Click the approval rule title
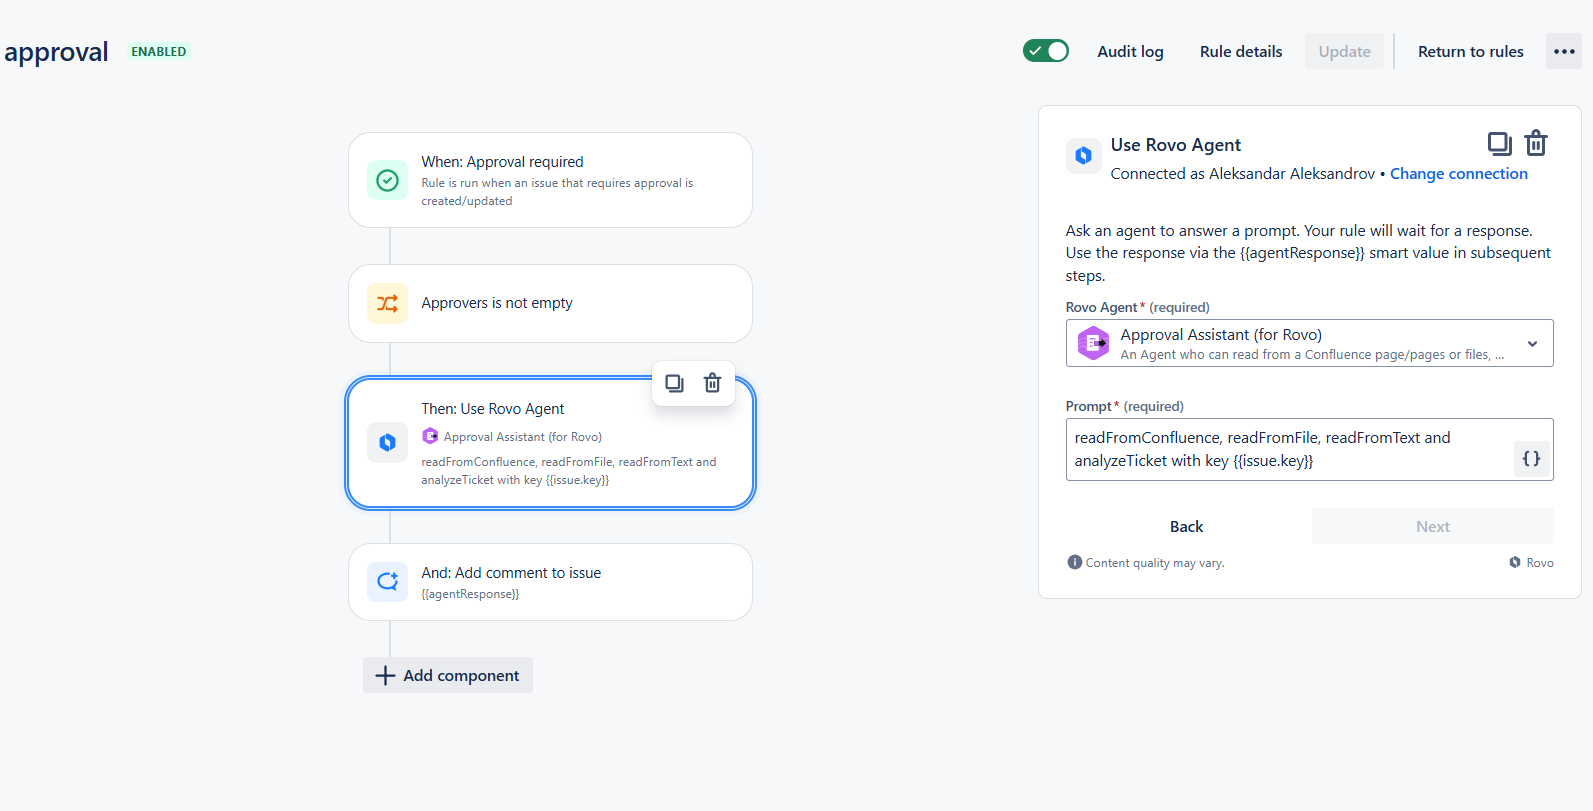The width and height of the screenshot is (1593, 811). pyautogui.click(x=56, y=52)
